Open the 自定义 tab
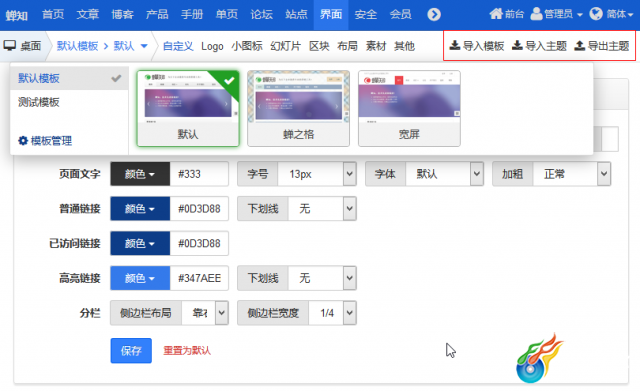Viewport: 640px width, 391px height. tap(178, 46)
